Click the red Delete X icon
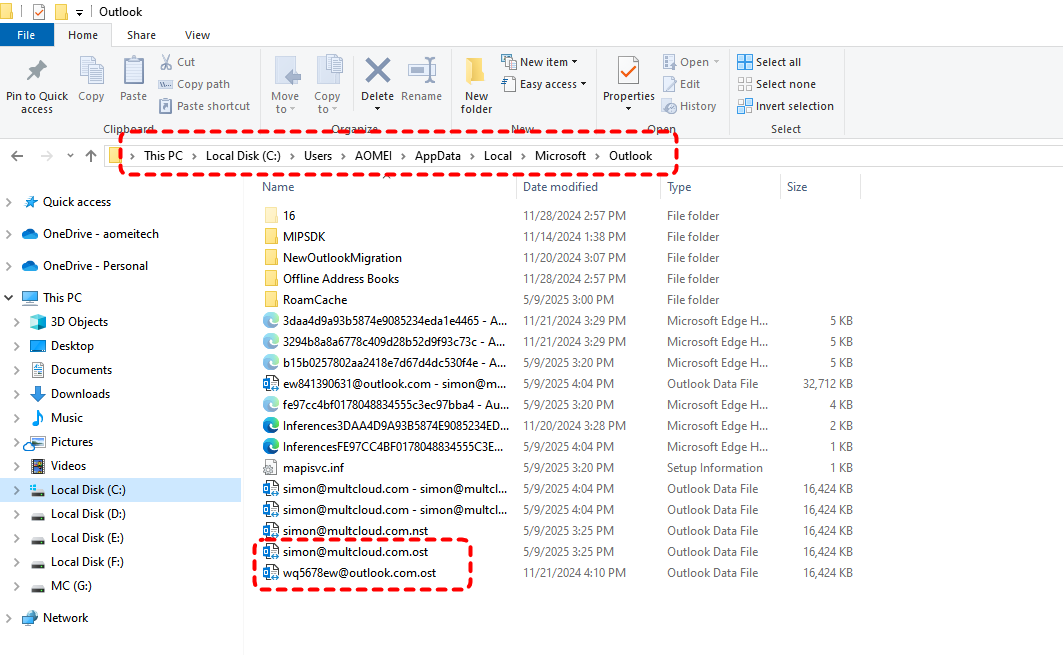1063x655 pixels. (378, 71)
